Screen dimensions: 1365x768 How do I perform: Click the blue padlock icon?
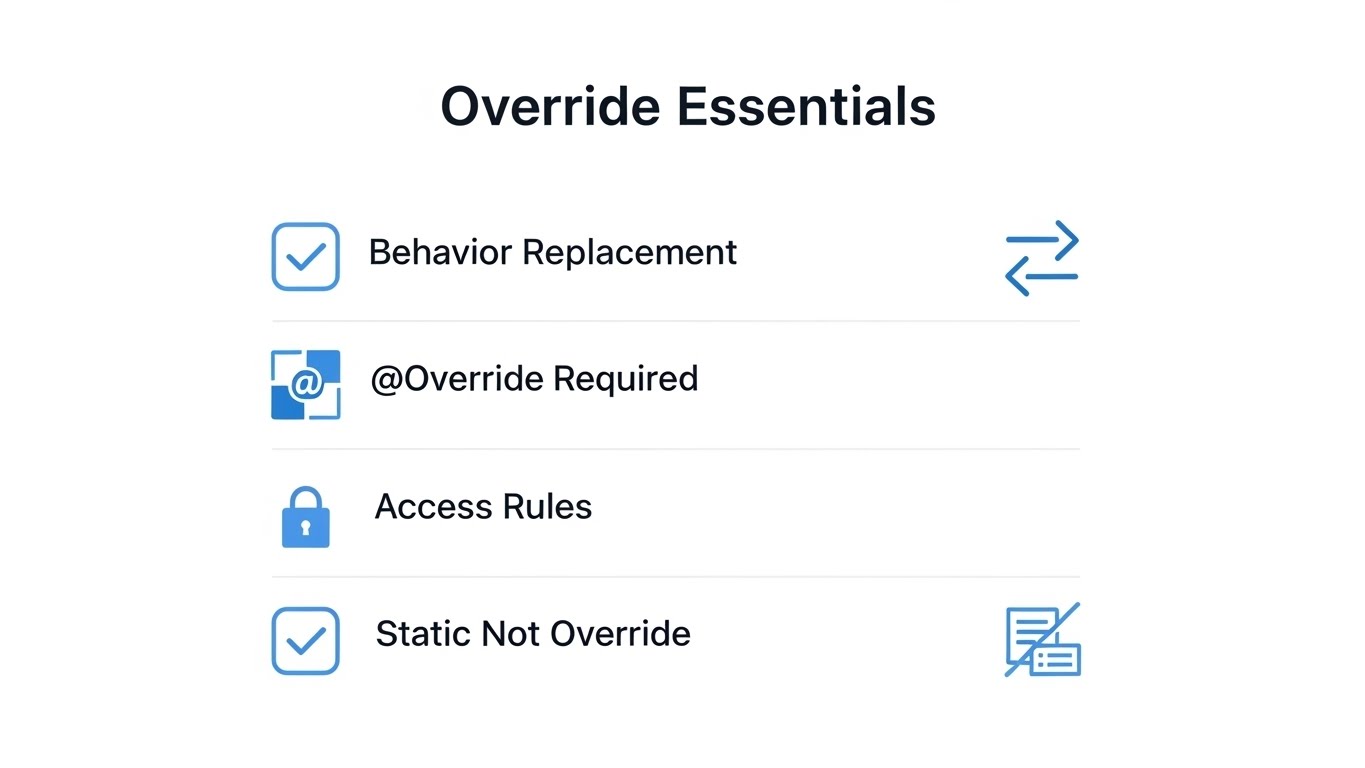tap(305, 517)
